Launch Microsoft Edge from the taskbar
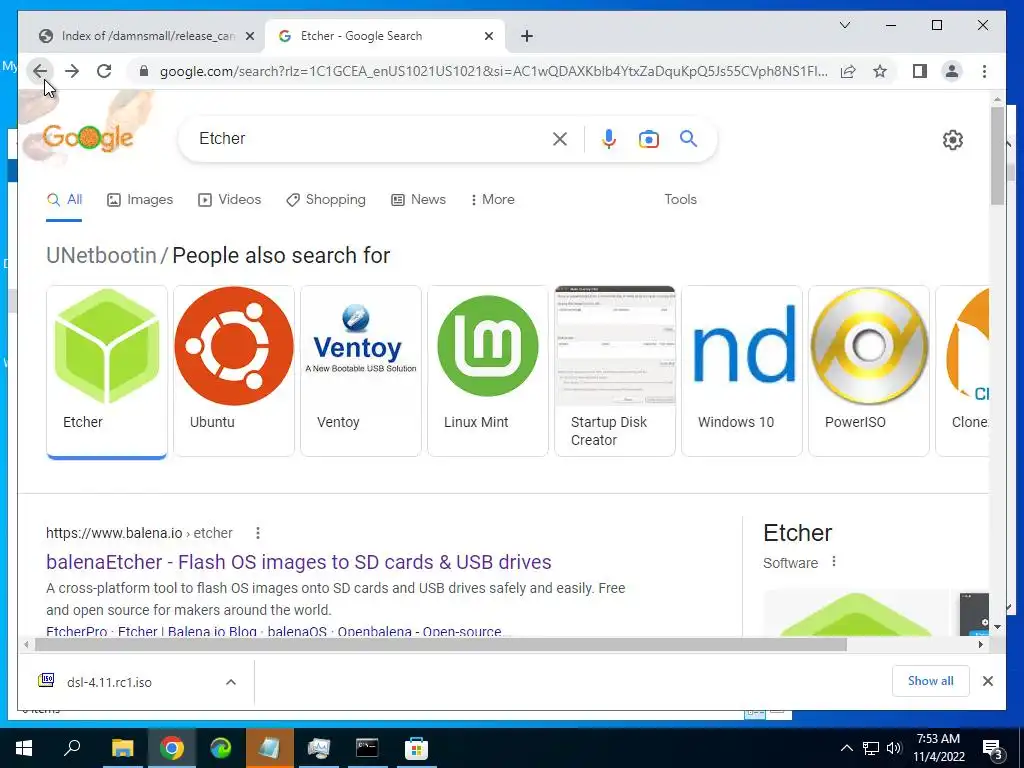 [221, 748]
